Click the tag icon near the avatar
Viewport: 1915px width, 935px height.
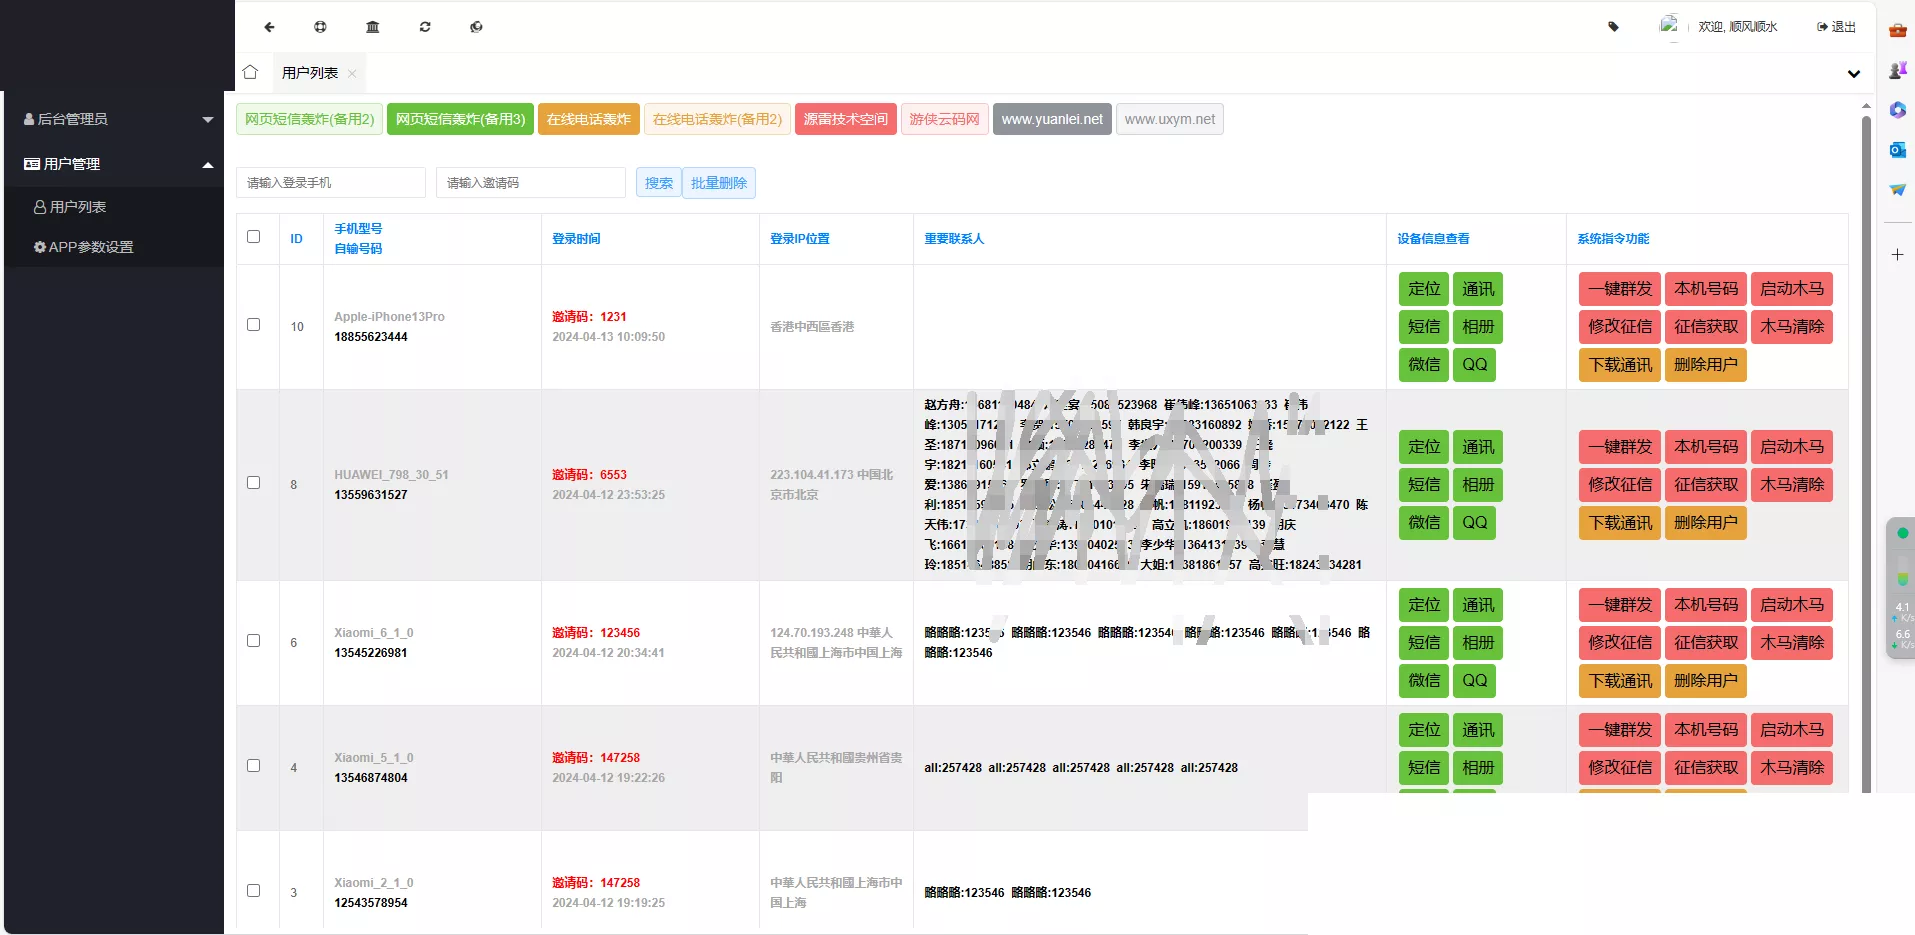(1613, 27)
